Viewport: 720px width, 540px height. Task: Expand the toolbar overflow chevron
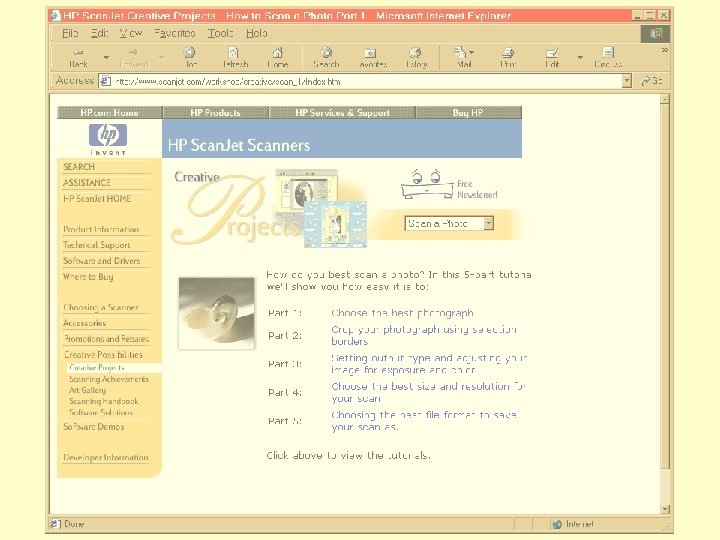(664, 50)
